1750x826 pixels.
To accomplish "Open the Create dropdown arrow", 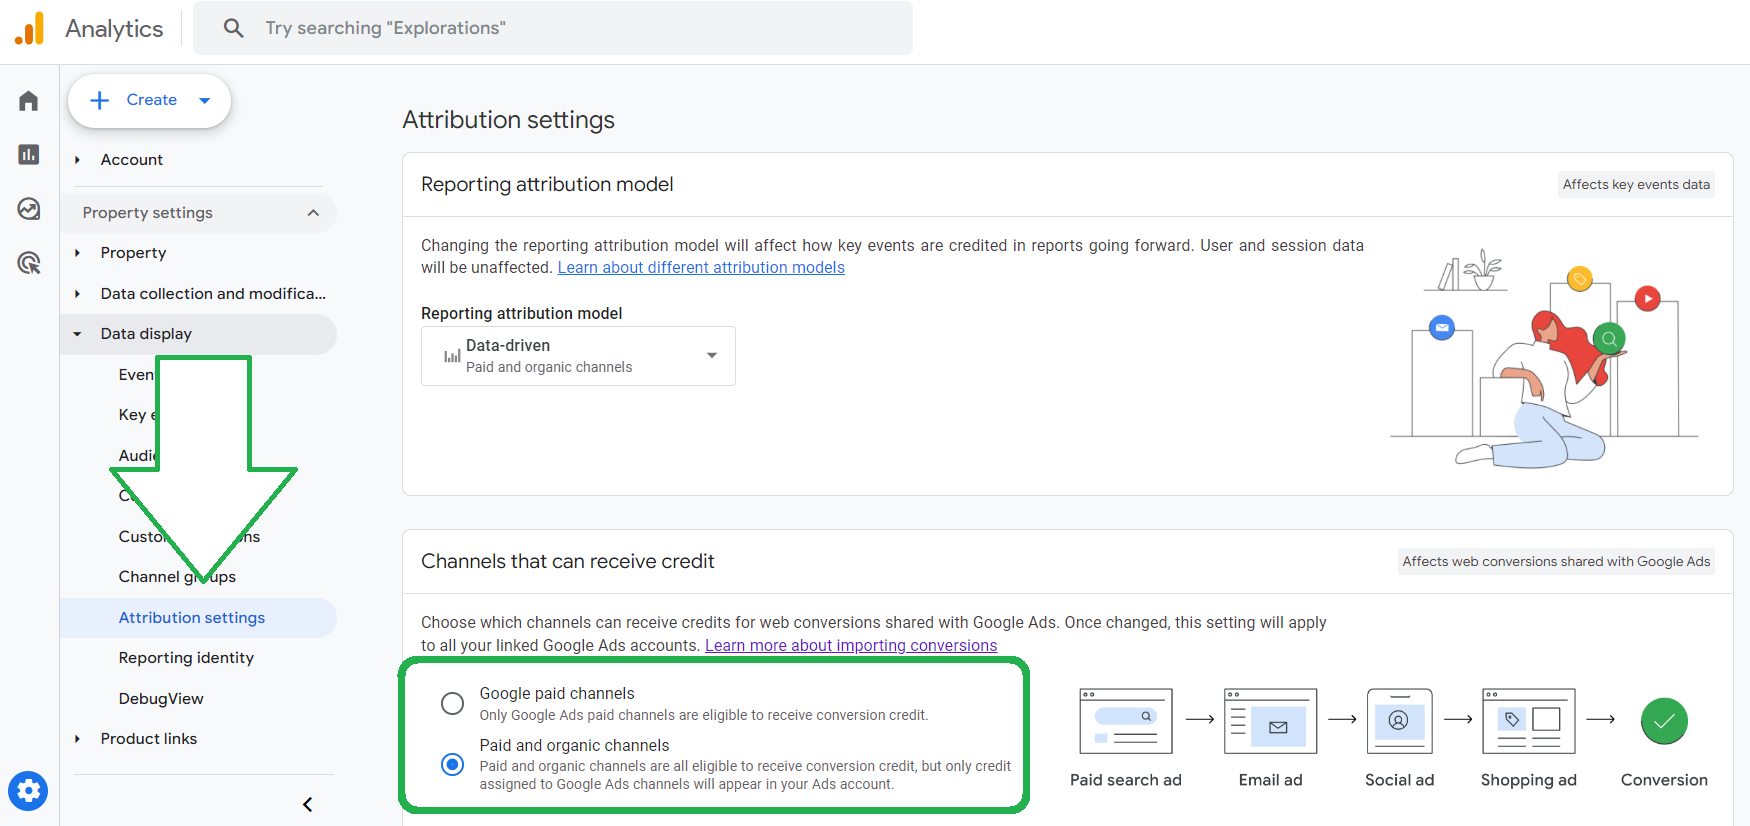I will 205,100.
